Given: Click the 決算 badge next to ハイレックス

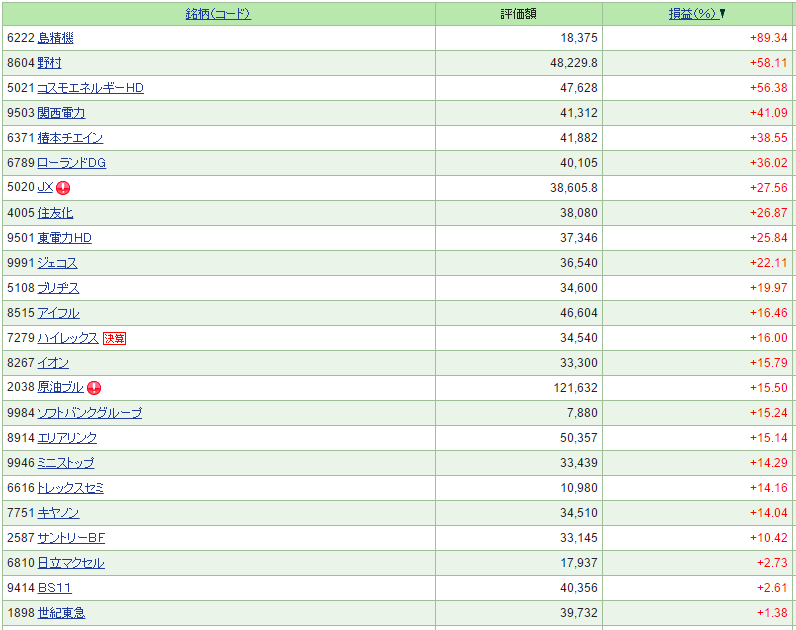Looking at the screenshot, I should [x=114, y=339].
